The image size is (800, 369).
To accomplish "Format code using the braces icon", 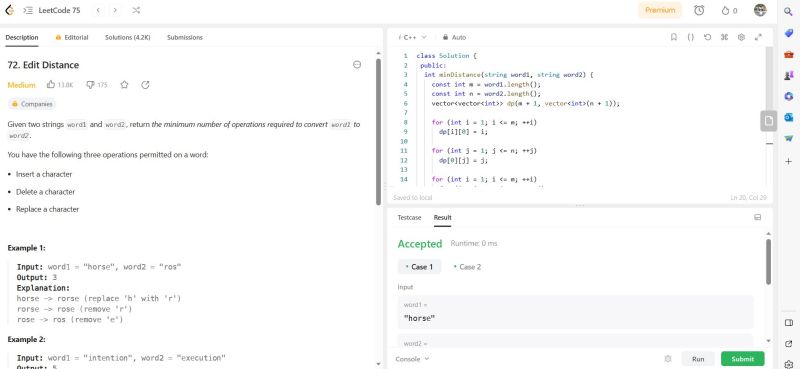I will coord(690,37).
